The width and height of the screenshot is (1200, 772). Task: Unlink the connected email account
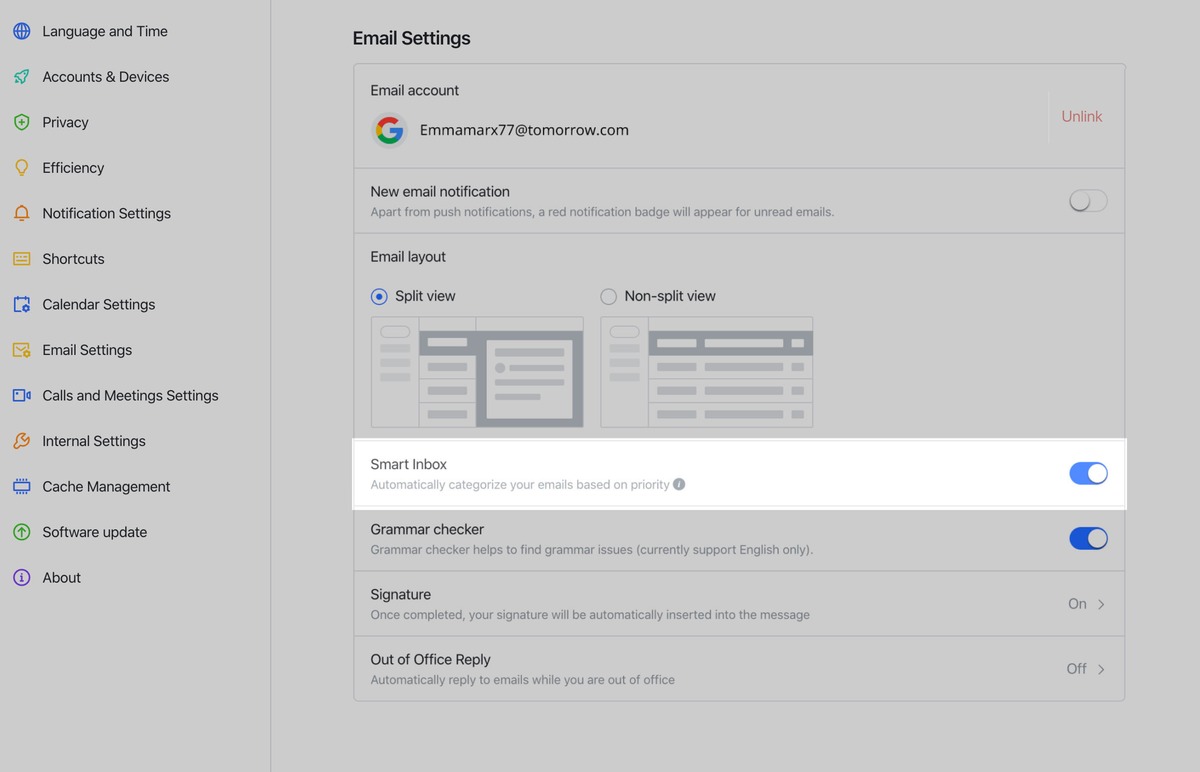pos(1081,117)
